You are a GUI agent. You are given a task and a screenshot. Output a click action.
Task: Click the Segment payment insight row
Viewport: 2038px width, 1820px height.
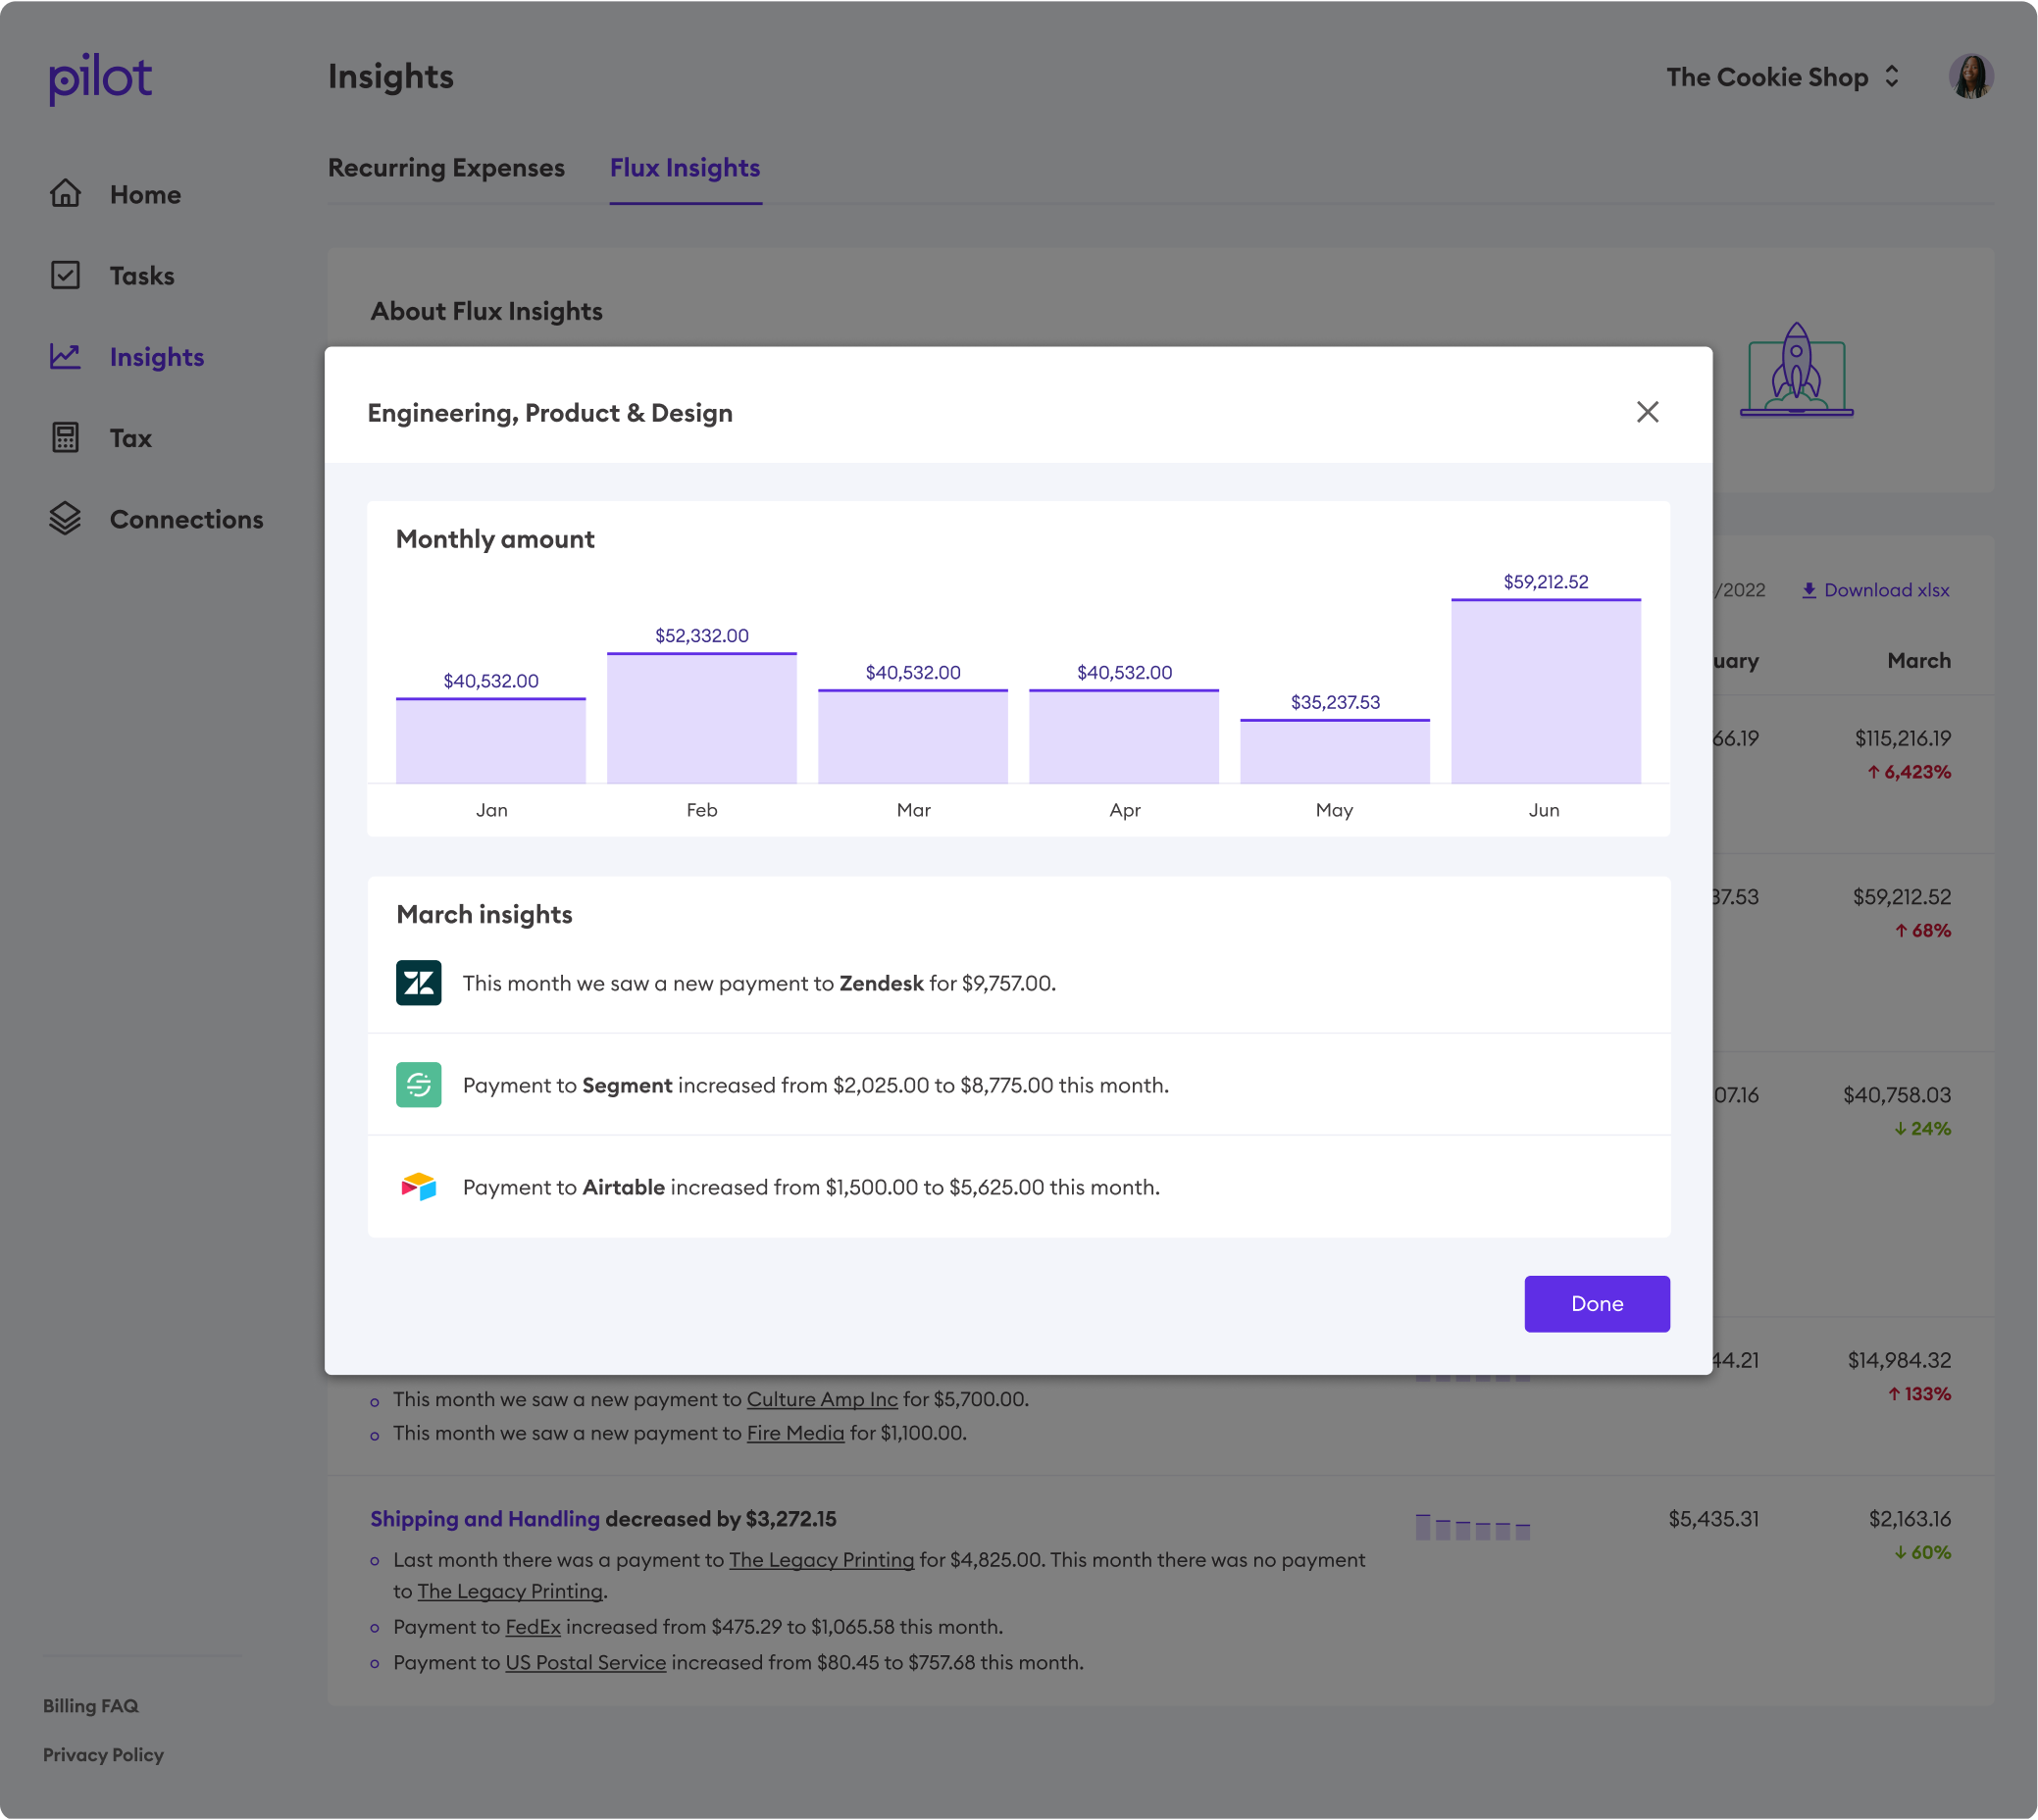(1018, 1085)
